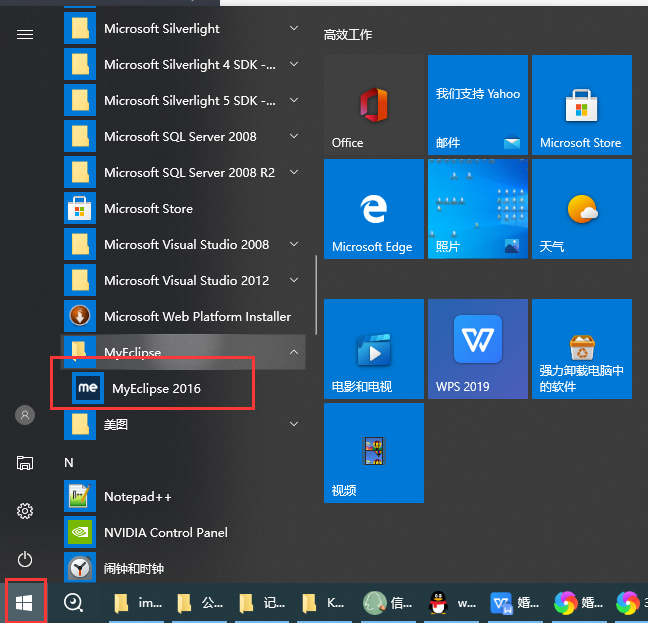Open the 天气 weather tile

[582, 209]
